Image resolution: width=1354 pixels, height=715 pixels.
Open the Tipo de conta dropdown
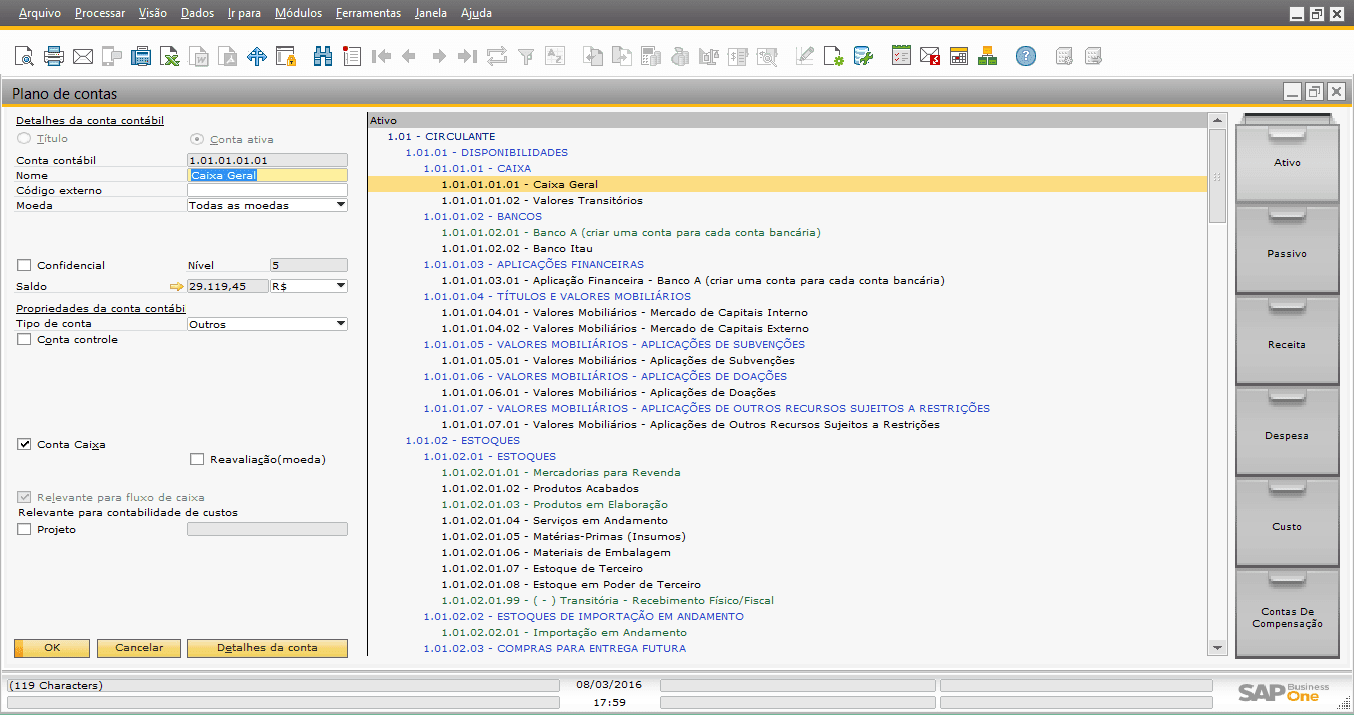tap(341, 324)
